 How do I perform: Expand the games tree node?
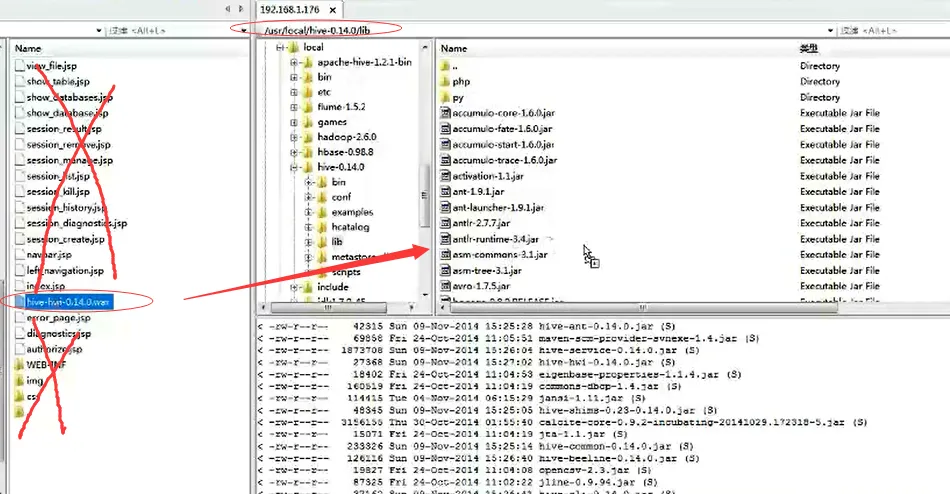(294, 122)
